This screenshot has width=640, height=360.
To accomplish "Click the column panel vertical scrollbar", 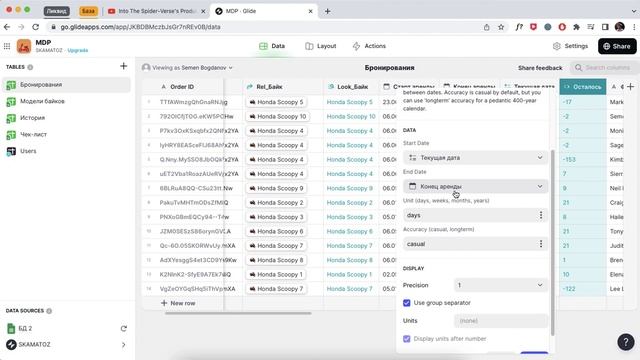I will [553, 242].
